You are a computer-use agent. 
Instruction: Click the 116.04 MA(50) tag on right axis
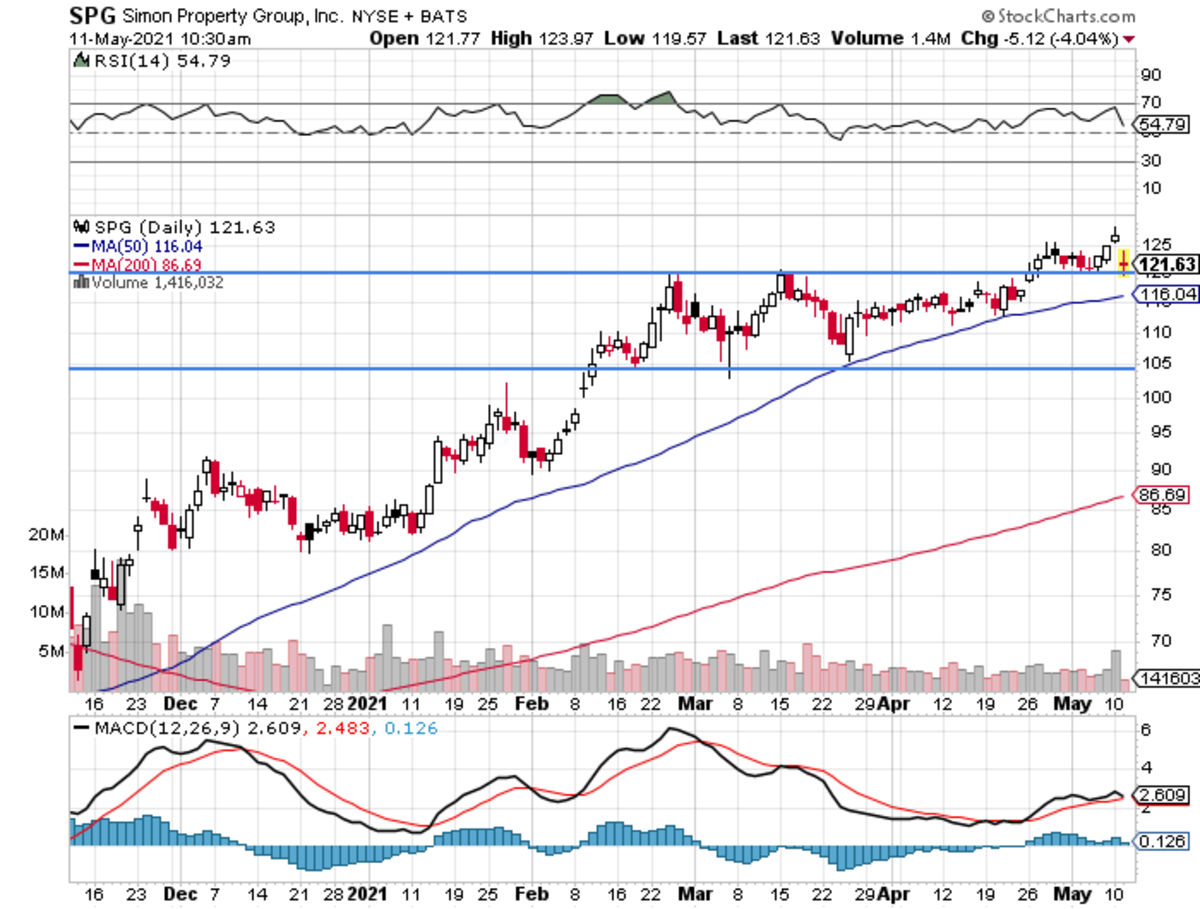1164,294
